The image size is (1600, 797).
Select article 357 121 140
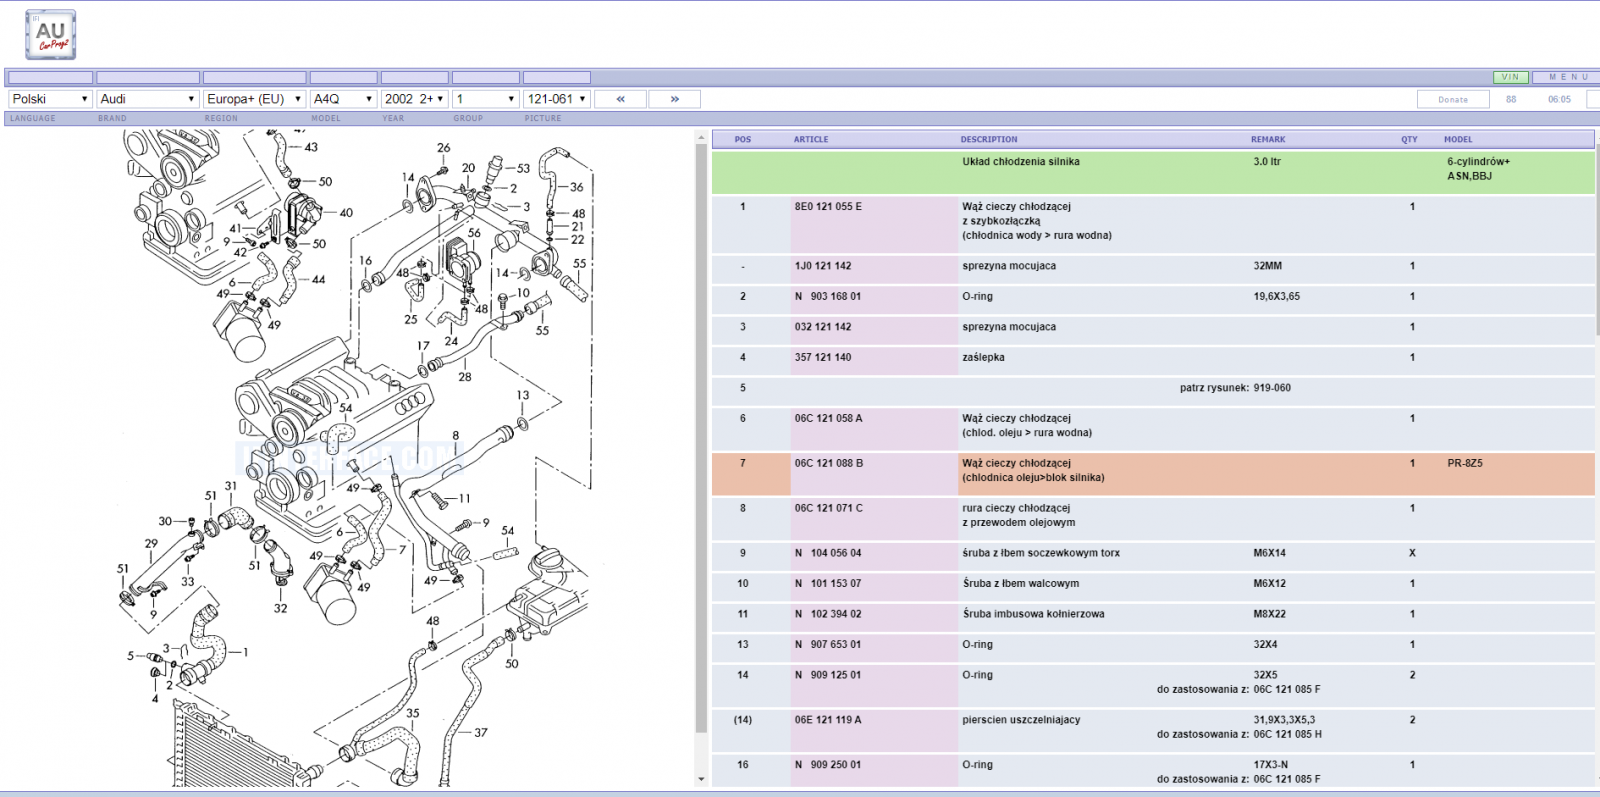click(823, 357)
